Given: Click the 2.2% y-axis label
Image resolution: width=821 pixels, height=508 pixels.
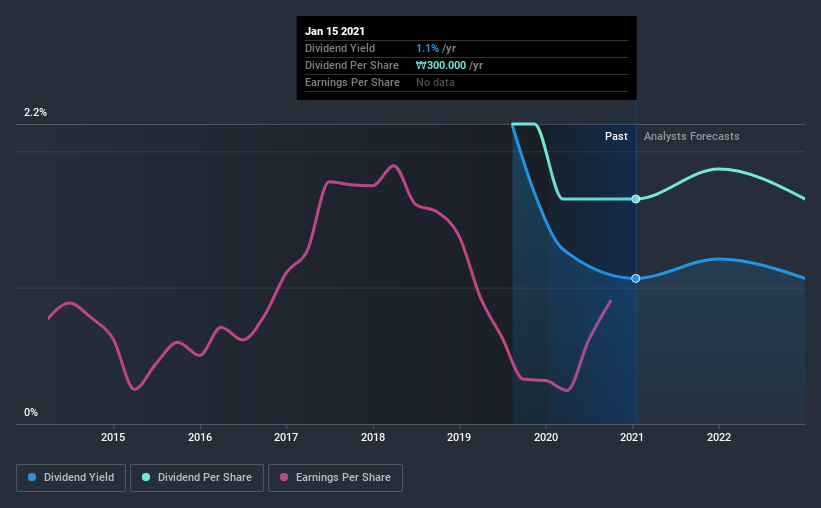Looking at the screenshot, I should (35, 113).
